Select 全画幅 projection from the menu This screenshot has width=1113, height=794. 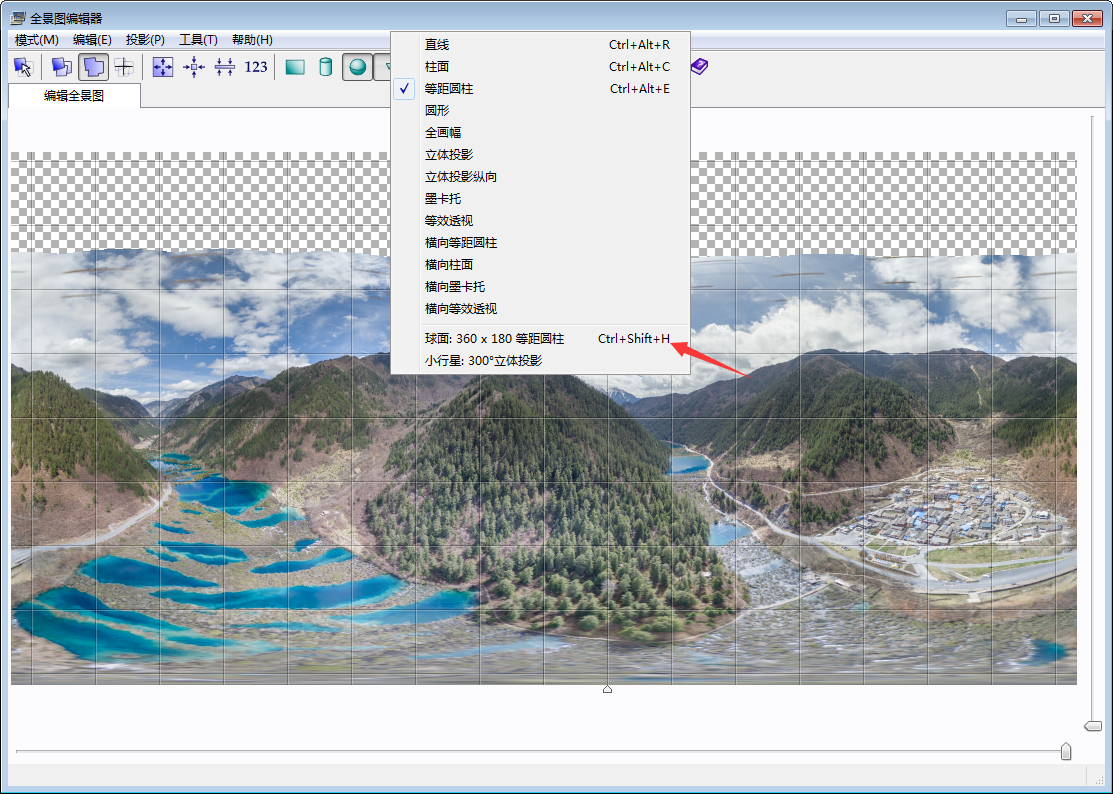click(x=540, y=133)
